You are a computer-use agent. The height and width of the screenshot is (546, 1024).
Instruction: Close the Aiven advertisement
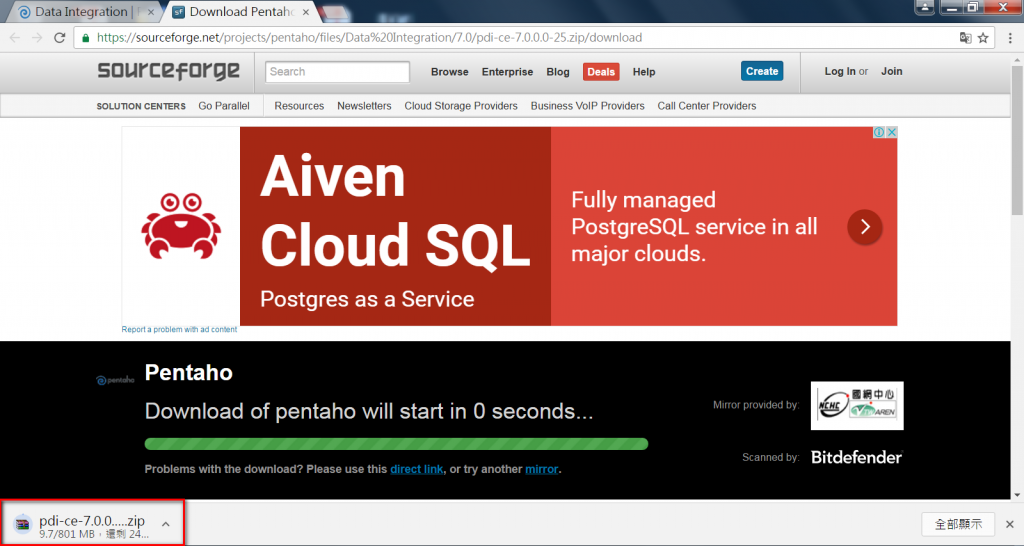pos(891,133)
